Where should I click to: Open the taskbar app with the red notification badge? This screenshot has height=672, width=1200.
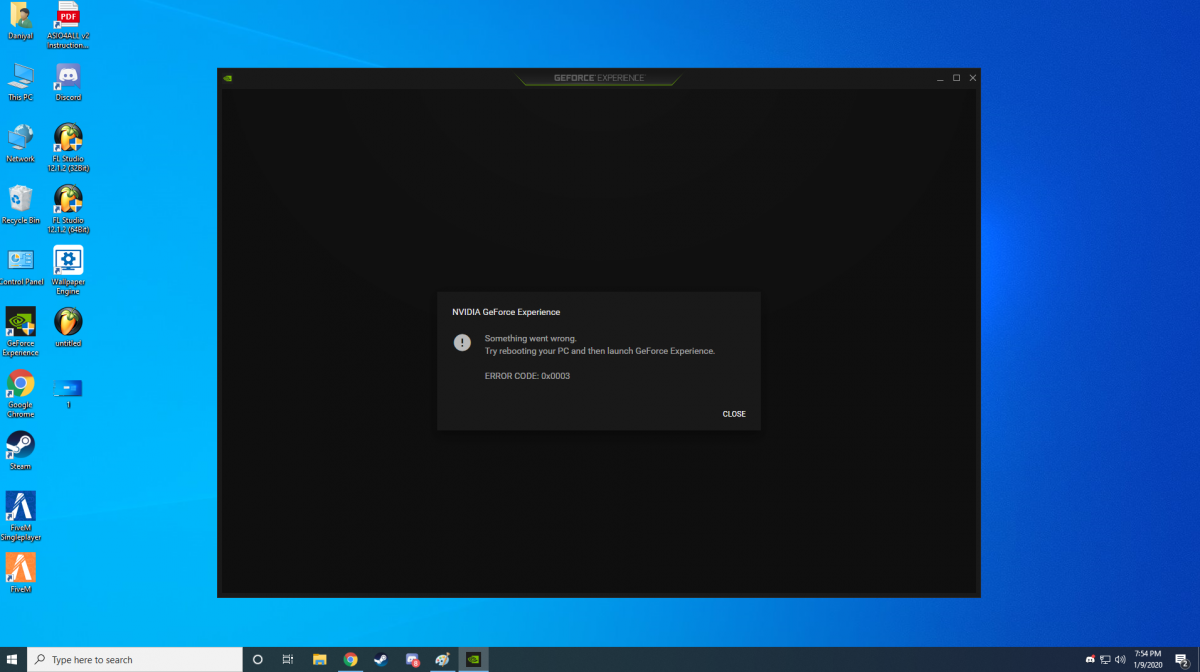(x=412, y=659)
